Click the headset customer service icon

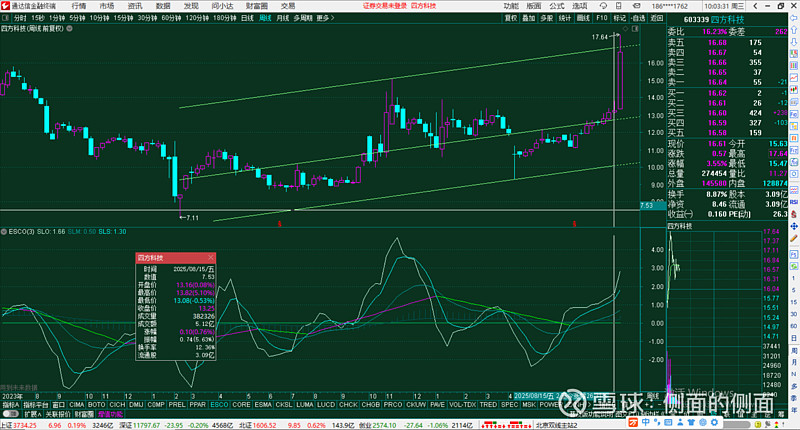point(603,6)
